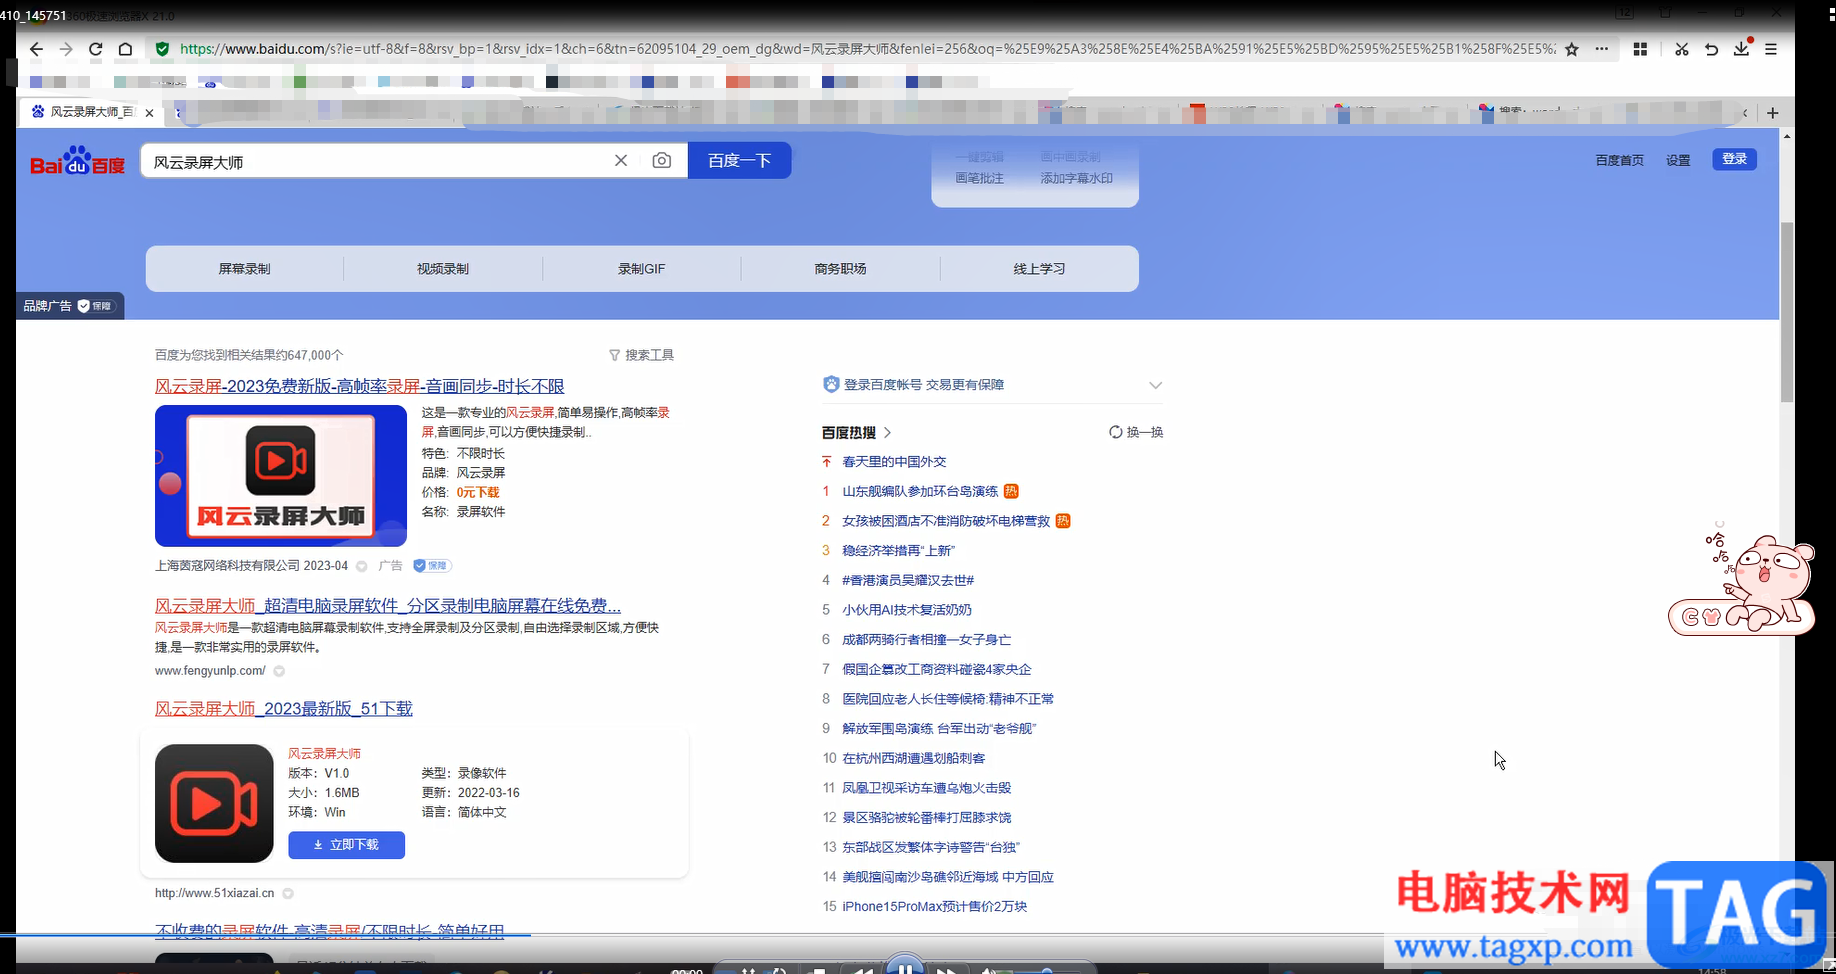Click the 百度一下 search button
The image size is (1836, 974).
pyautogui.click(x=740, y=160)
